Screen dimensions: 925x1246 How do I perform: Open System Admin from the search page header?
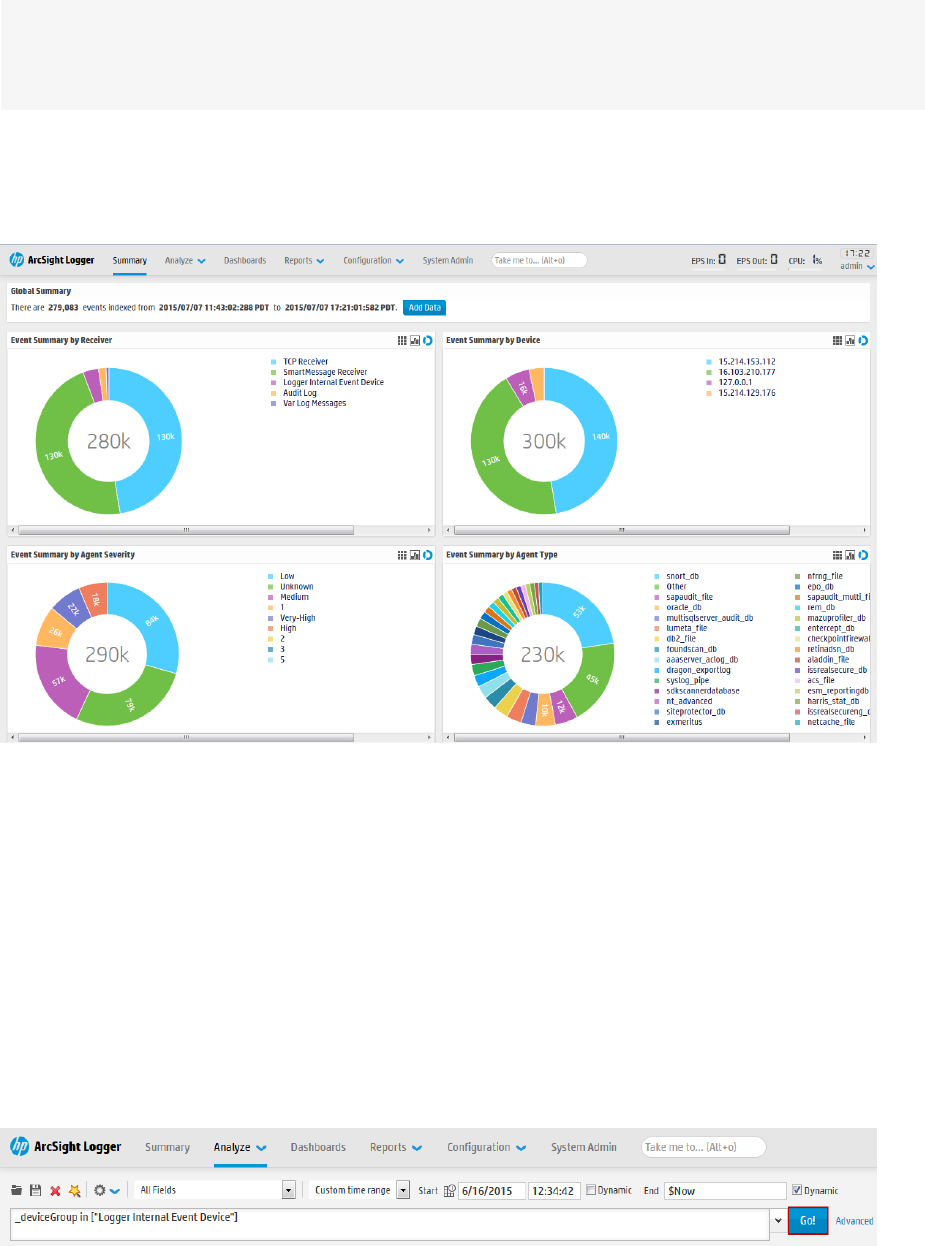[584, 1147]
